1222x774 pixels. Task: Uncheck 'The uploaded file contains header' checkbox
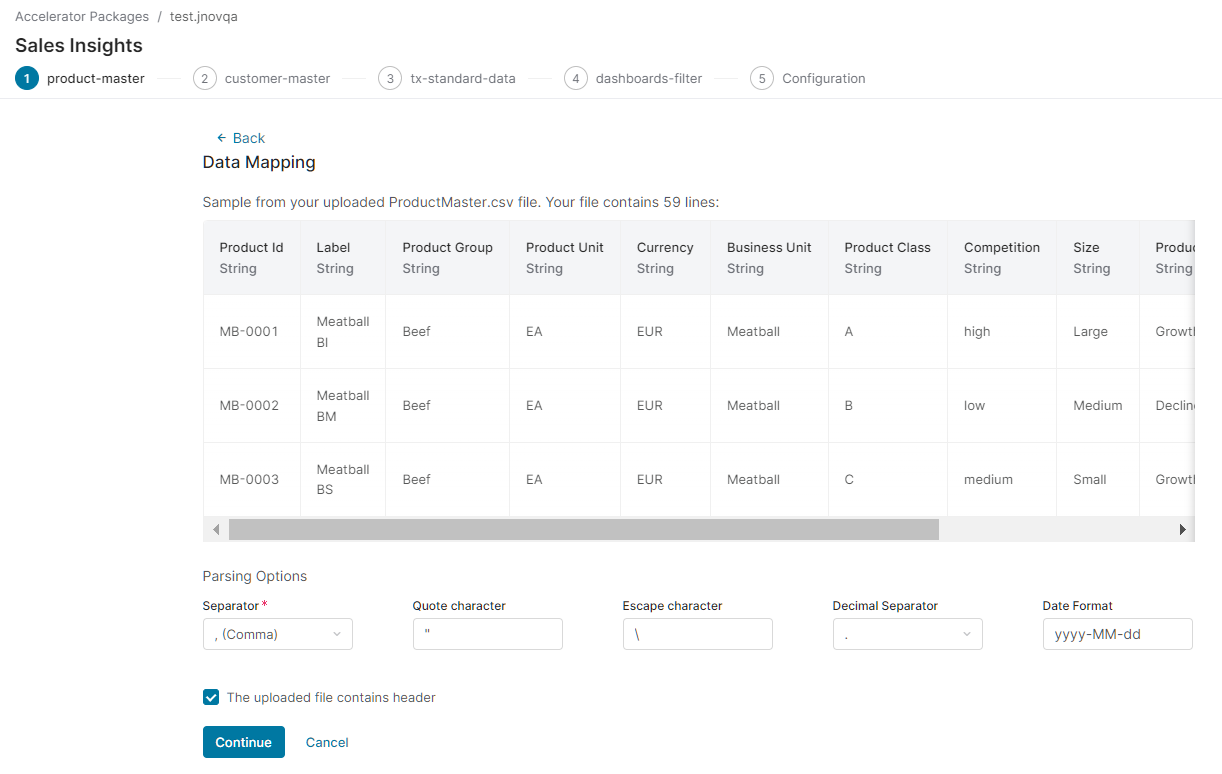211,697
